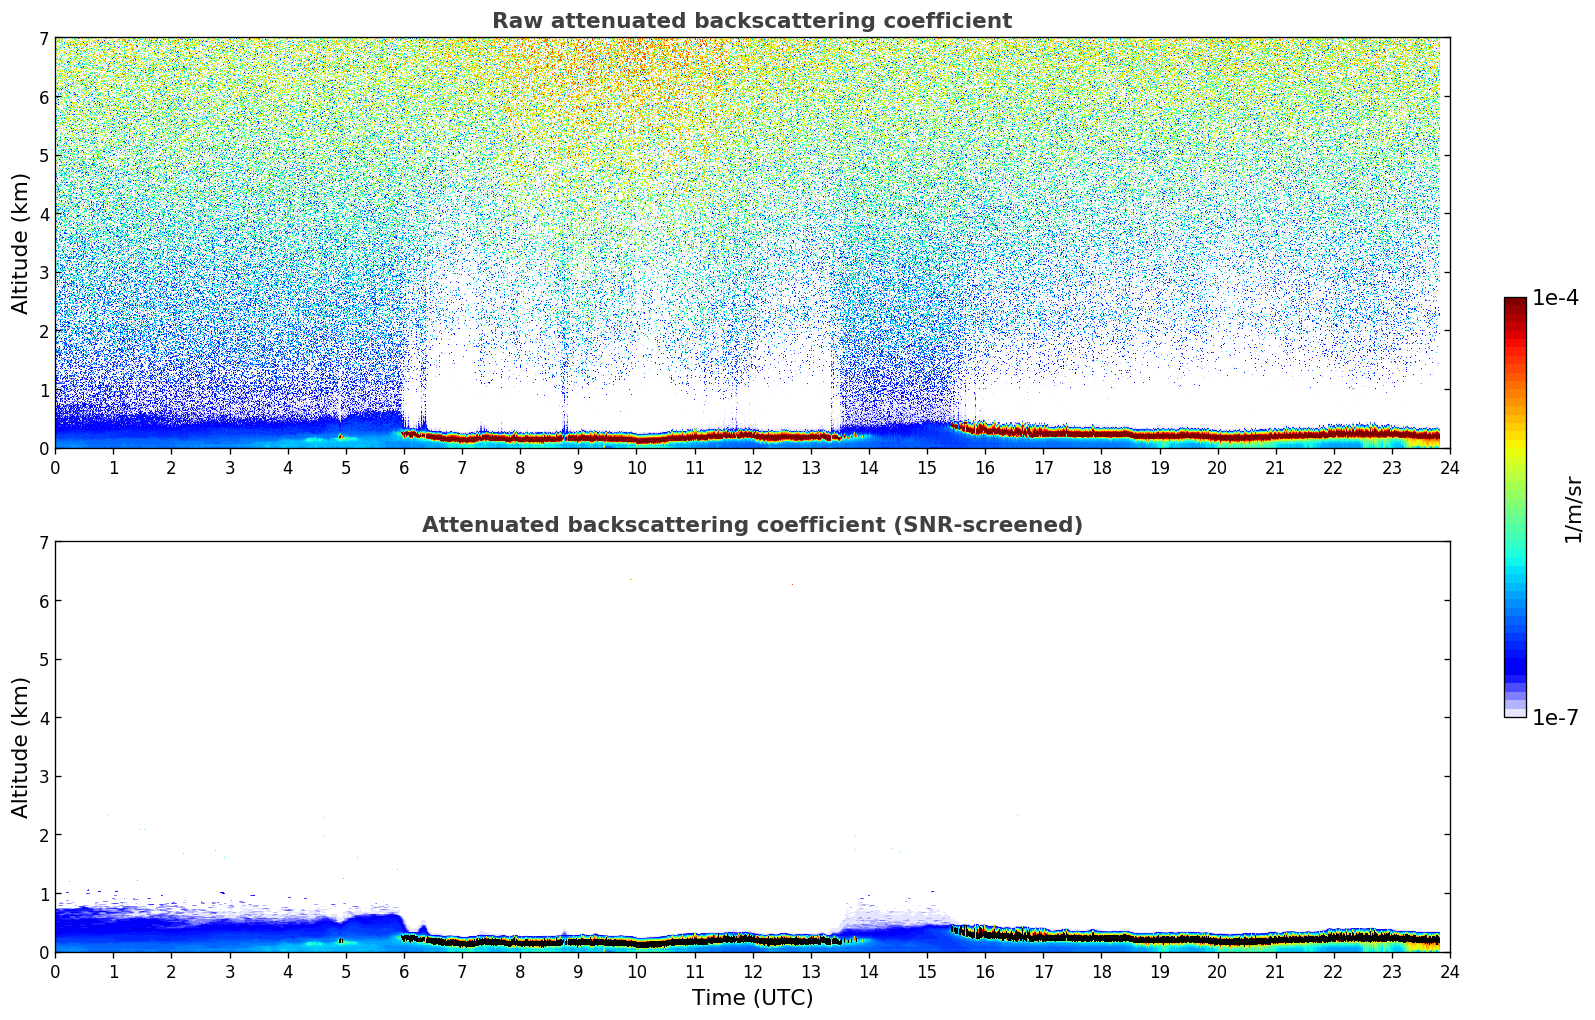Image resolution: width=1595 pixels, height=1020 pixels.
Task: Click the colorbar gradient strip
Action: 1515,507
